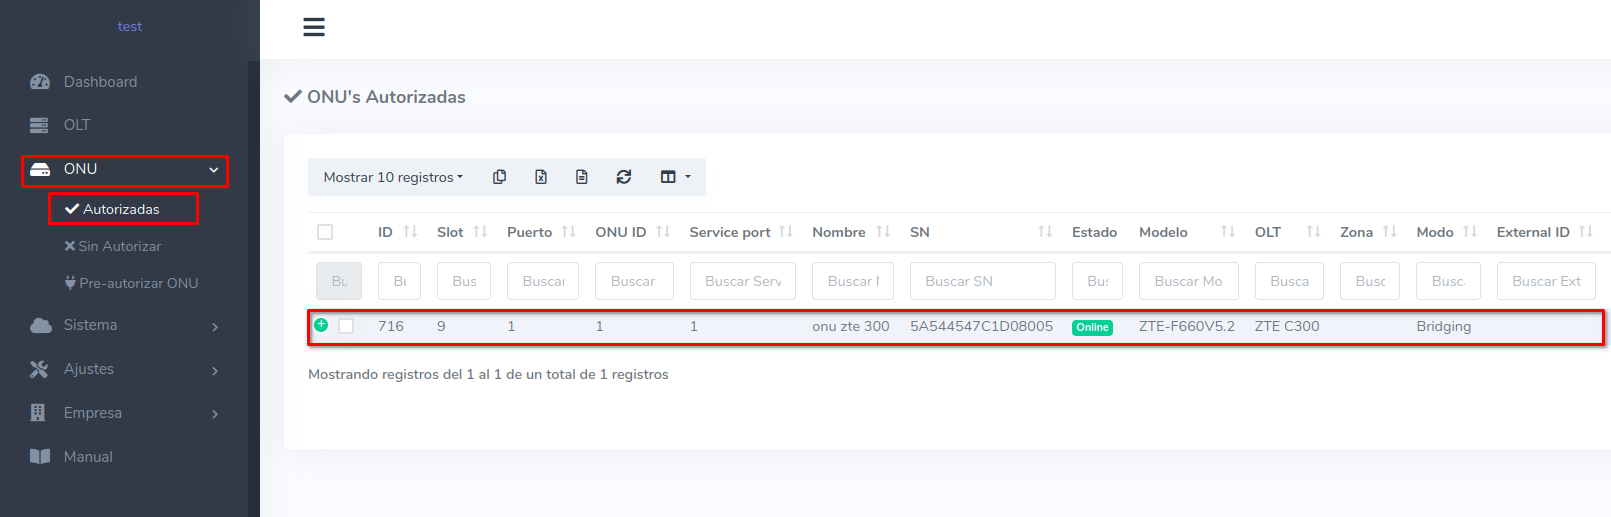Click the Dashboard gauge icon in sidebar
Viewport: 1611px width, 517px height.
tap(40, 82)
